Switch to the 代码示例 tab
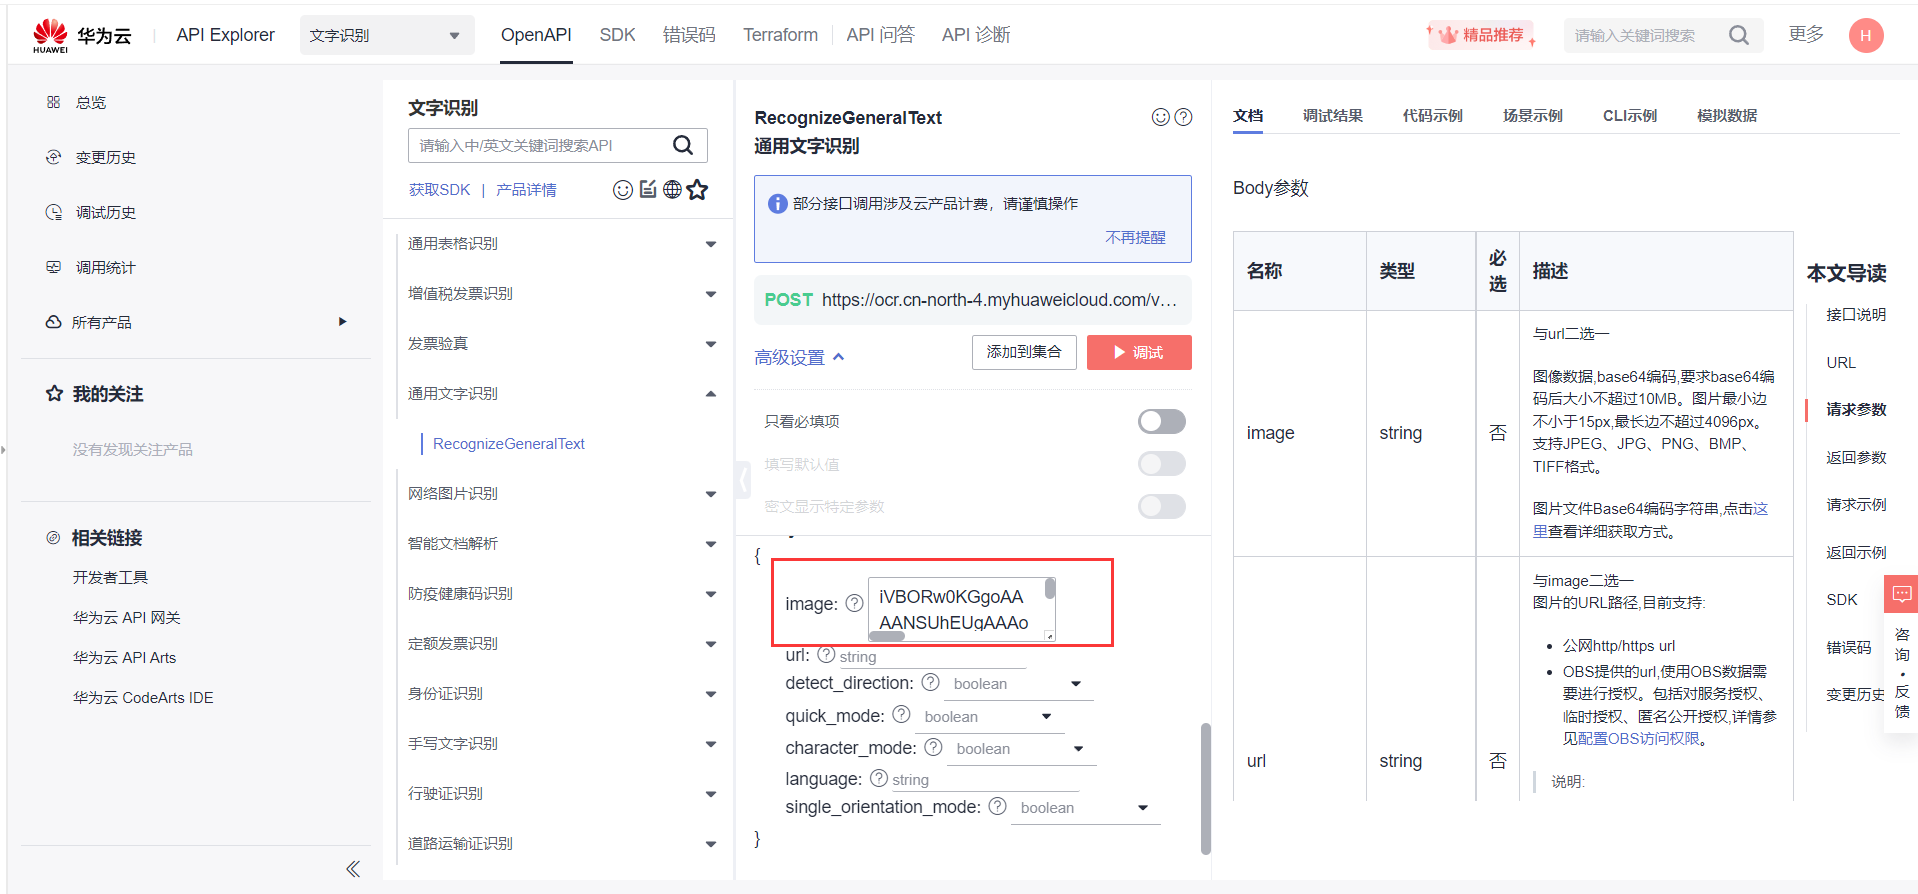The width and height of the screenshot is (1918, 894). pyautogui.click(x=1432, y=116)
